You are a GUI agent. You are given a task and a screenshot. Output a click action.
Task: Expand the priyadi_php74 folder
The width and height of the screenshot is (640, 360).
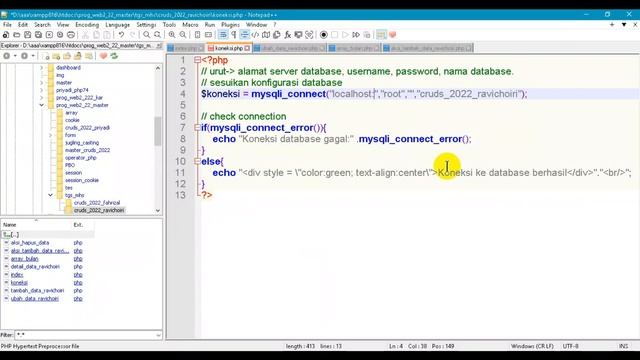[41, 90]
